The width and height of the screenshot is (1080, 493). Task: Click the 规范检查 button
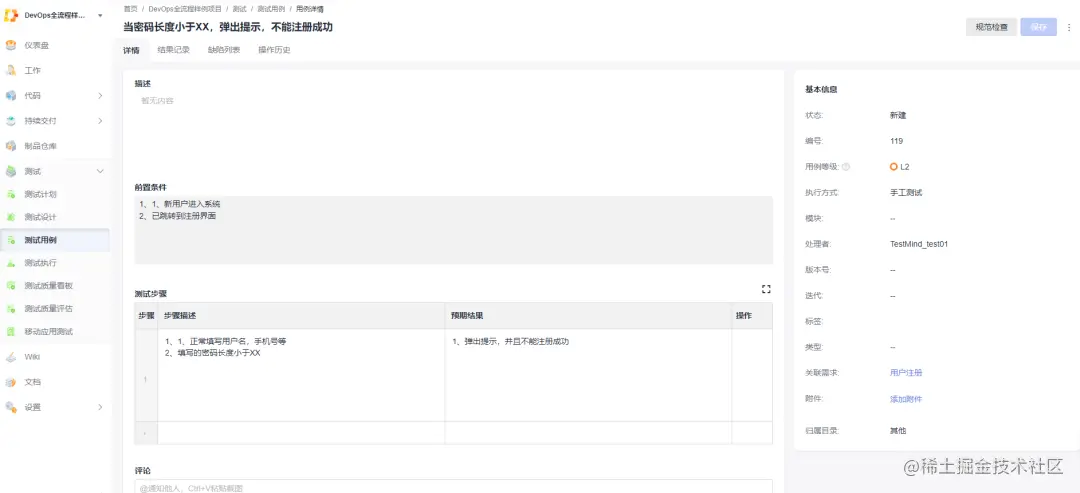click(x=991, y=28)
